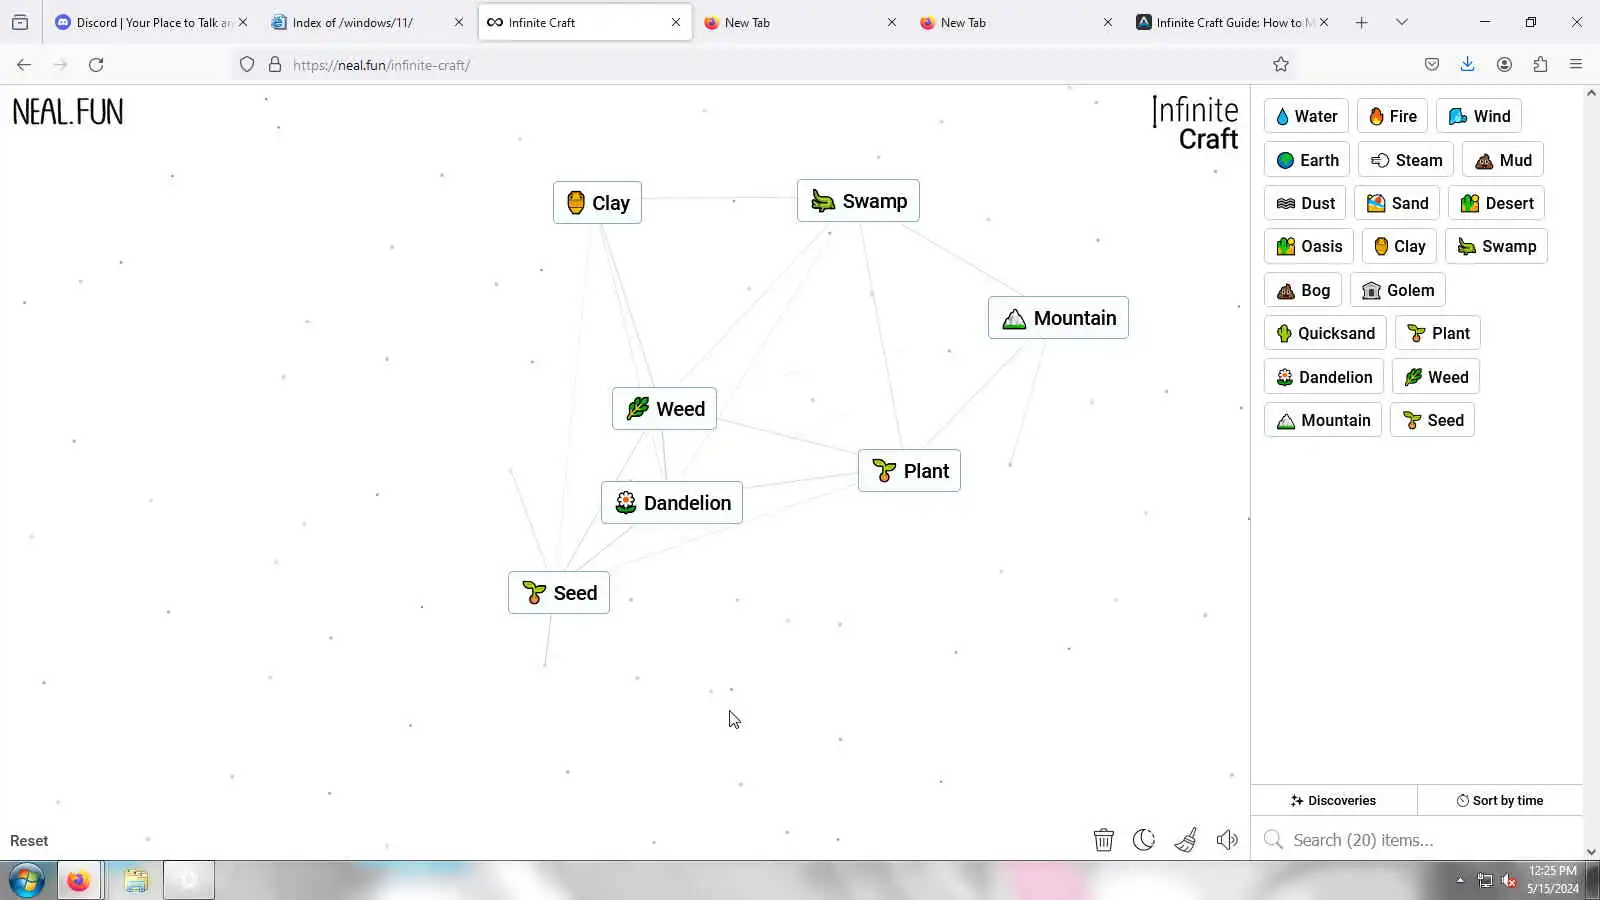Mute sound with the speaker icon
1600x900 pixels.
click(x=1227, y=840)
